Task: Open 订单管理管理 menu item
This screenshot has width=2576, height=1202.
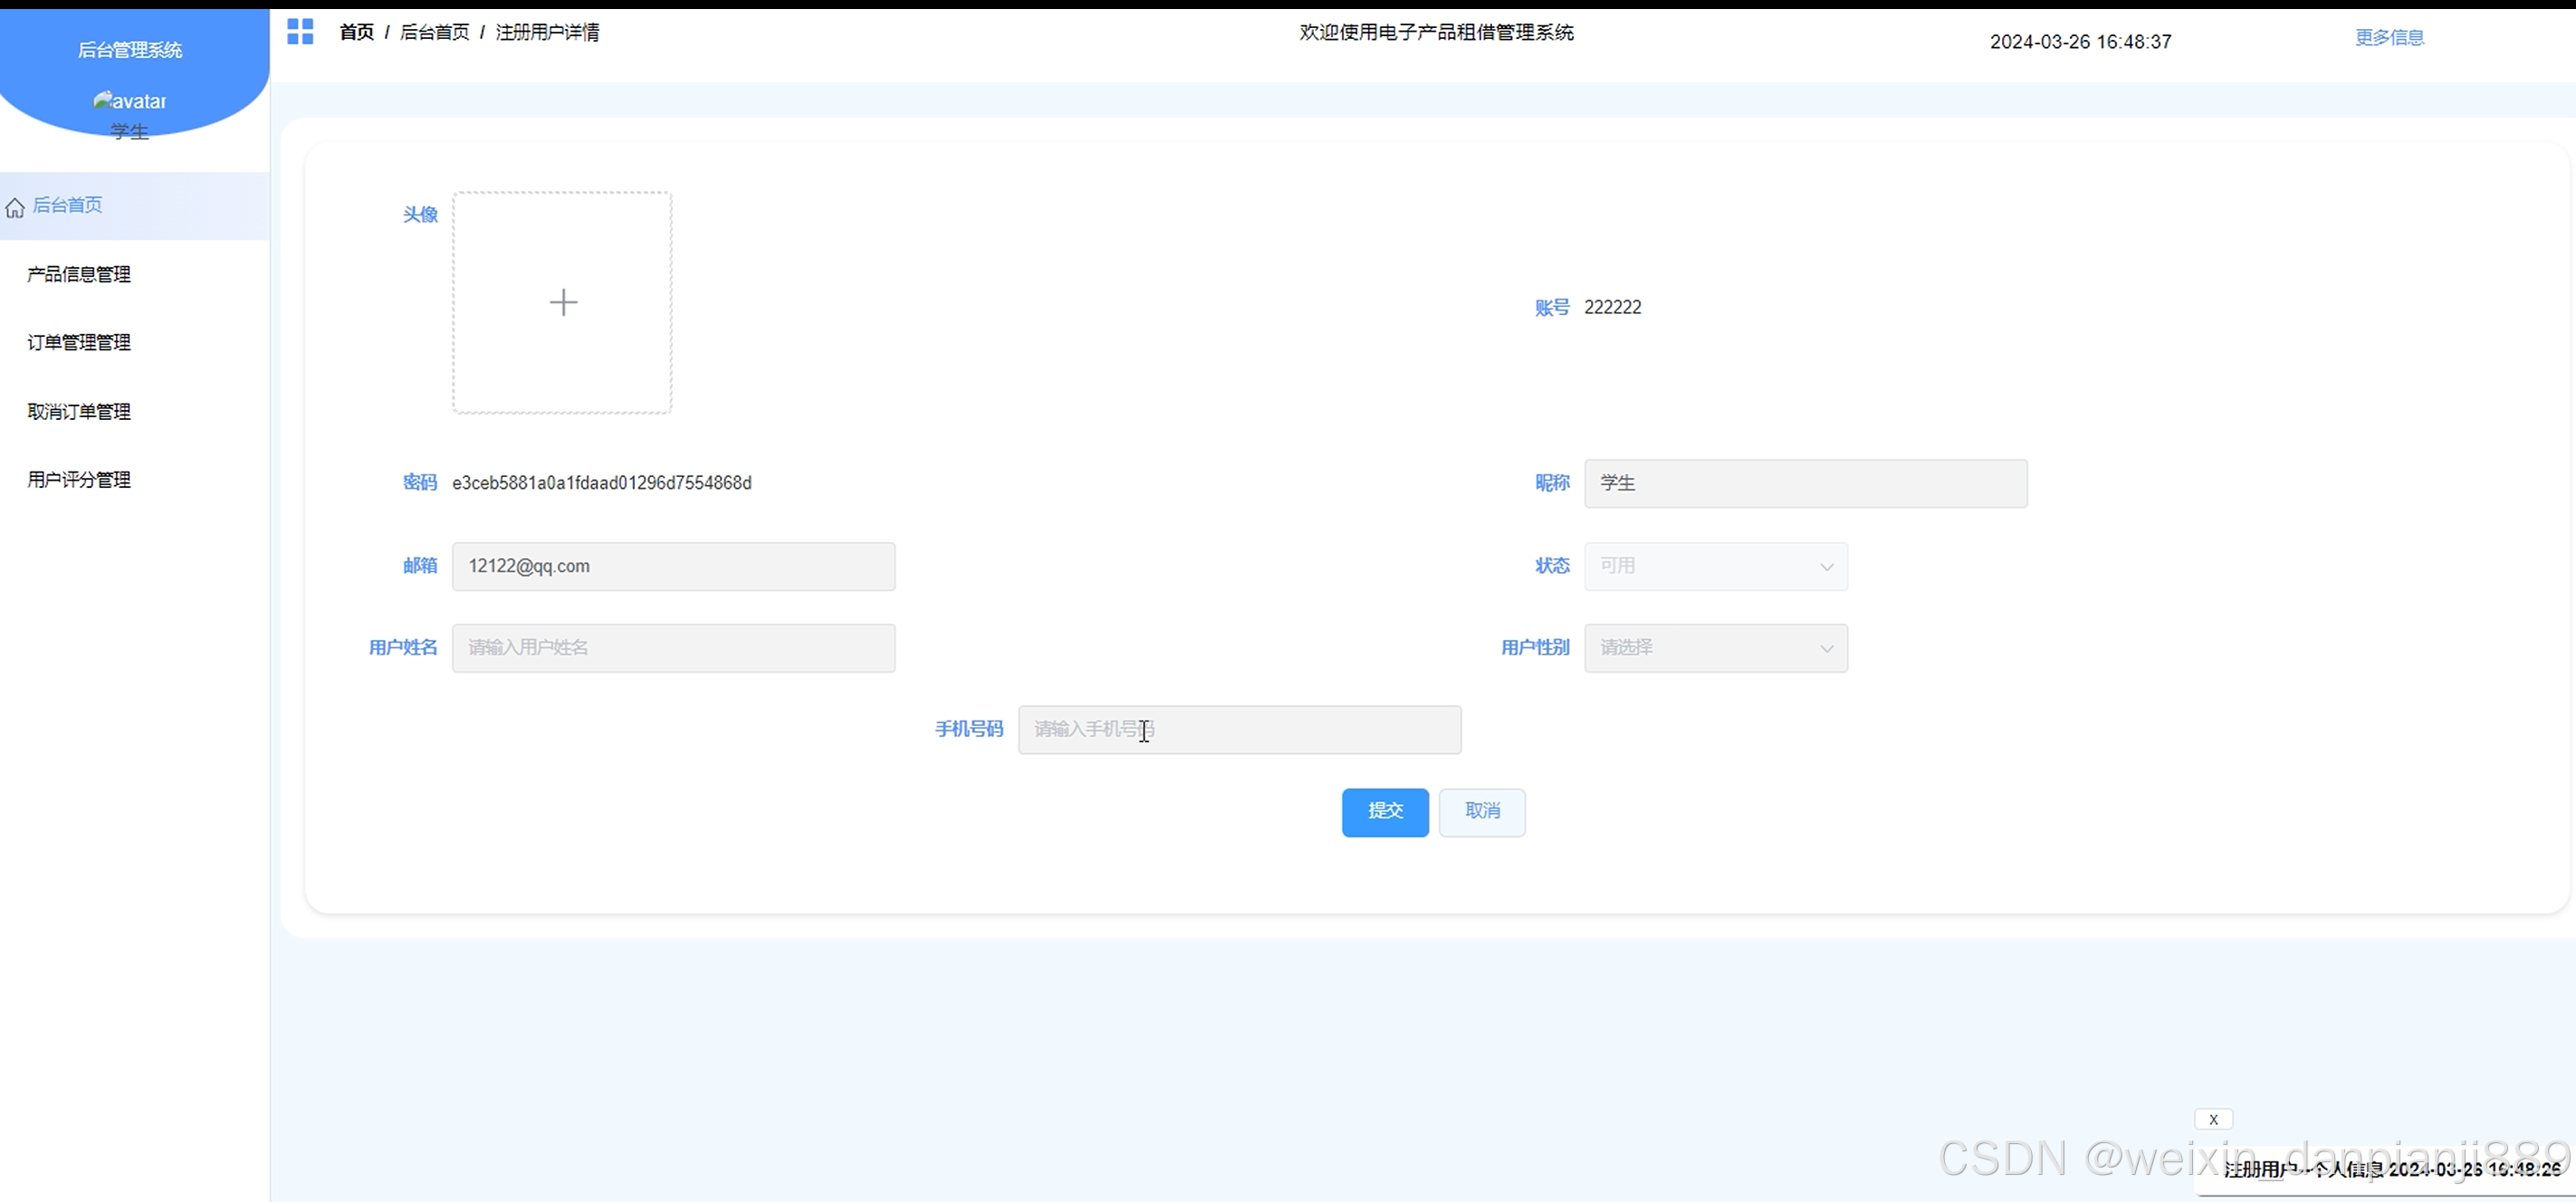Action: pyautogui.click(x=79, y=342)
